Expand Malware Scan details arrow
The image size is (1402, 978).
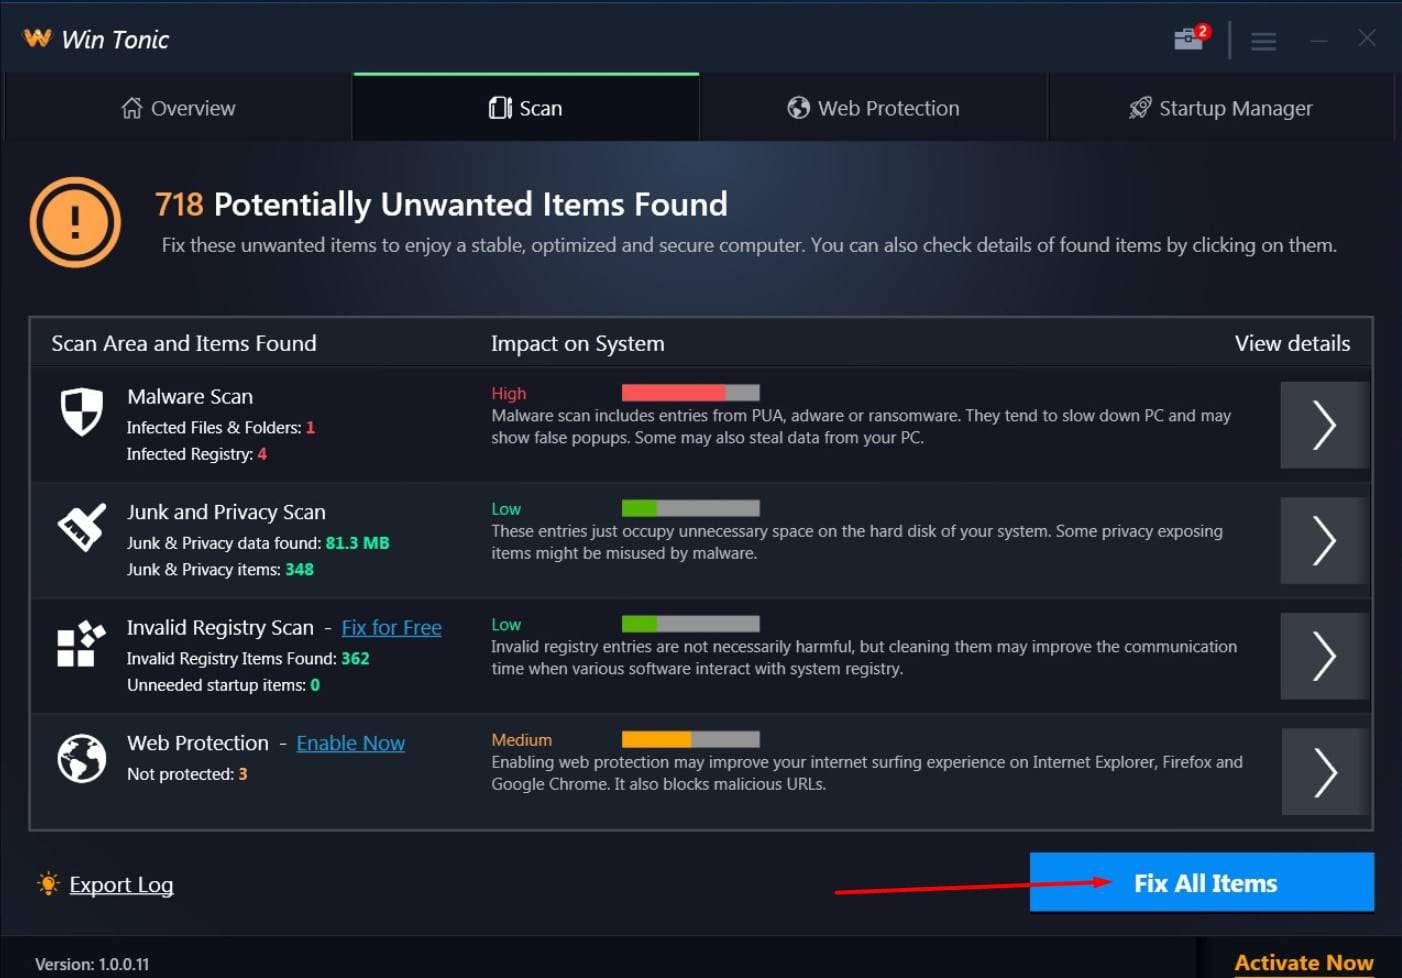pos(1323,425)
